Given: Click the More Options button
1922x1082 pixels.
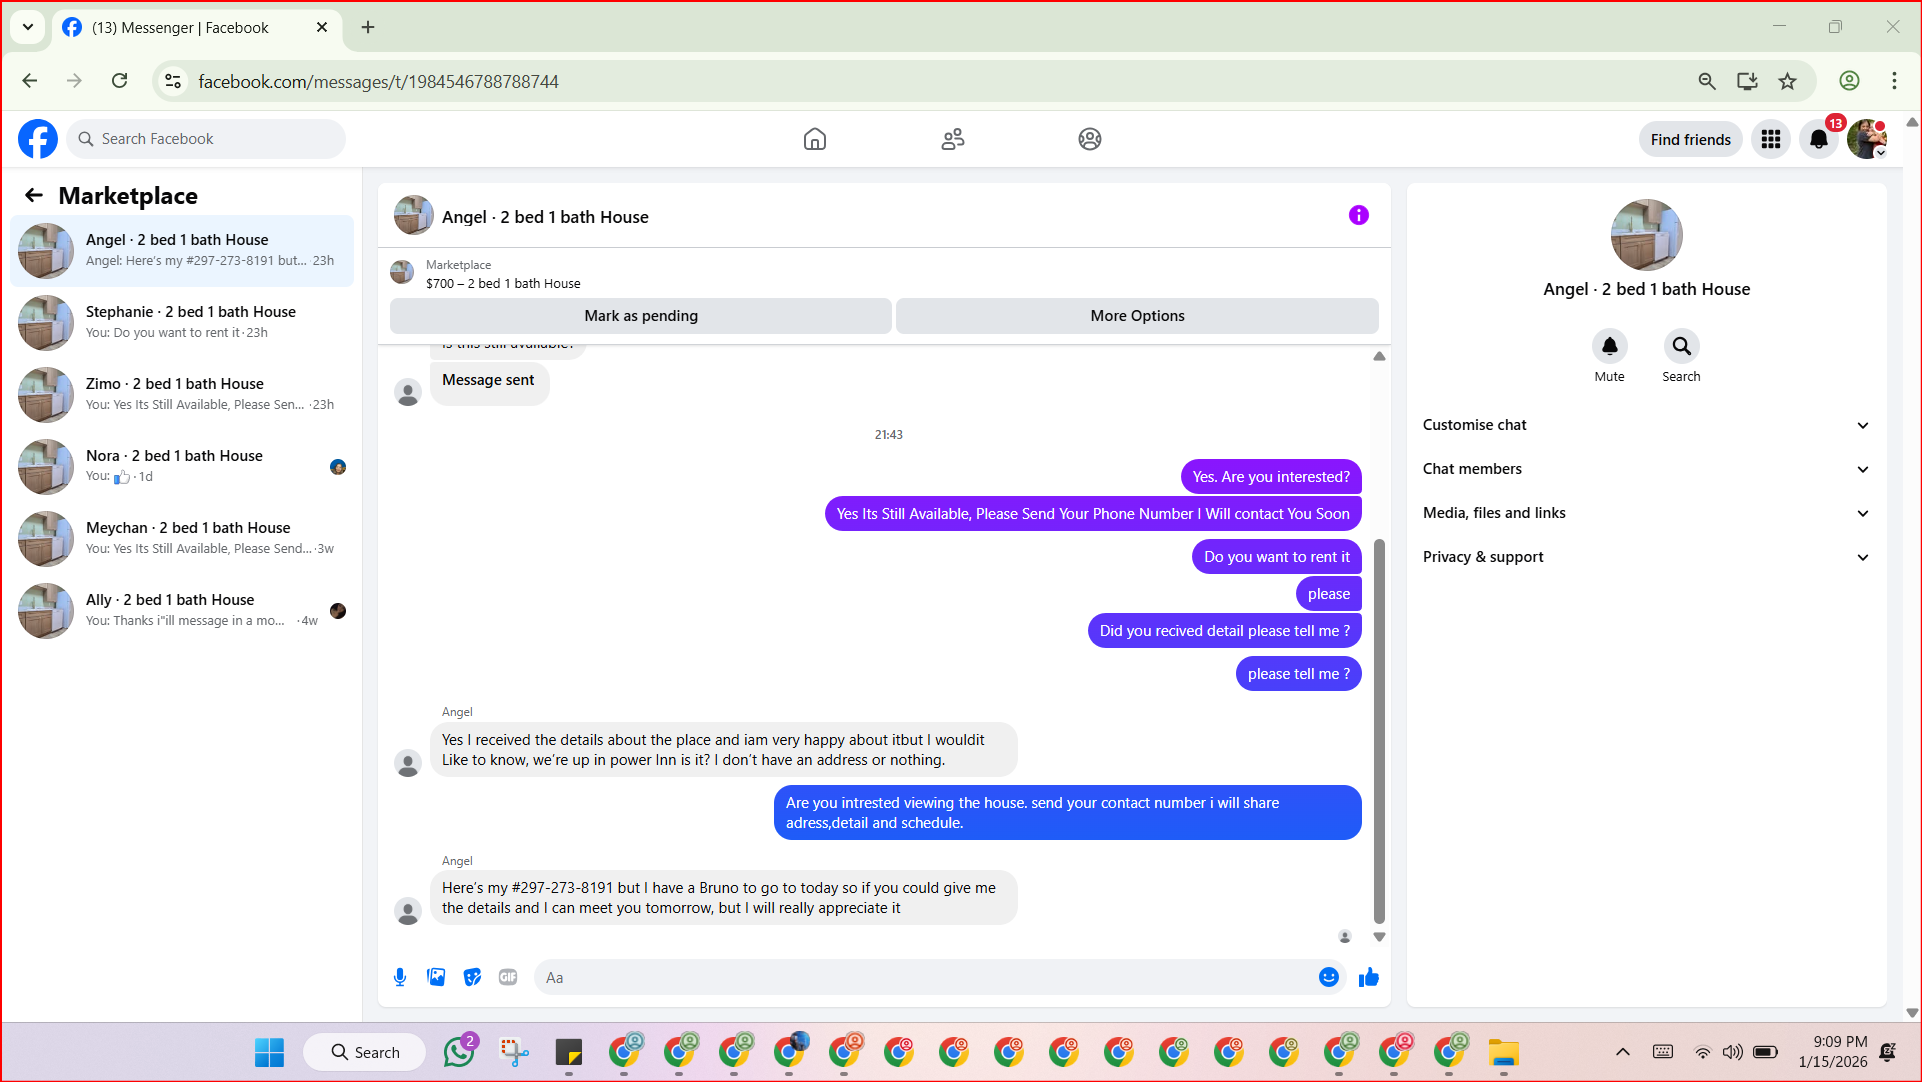Looking at the screenshot, I should pyautogui.click(x=1137, y=316).
